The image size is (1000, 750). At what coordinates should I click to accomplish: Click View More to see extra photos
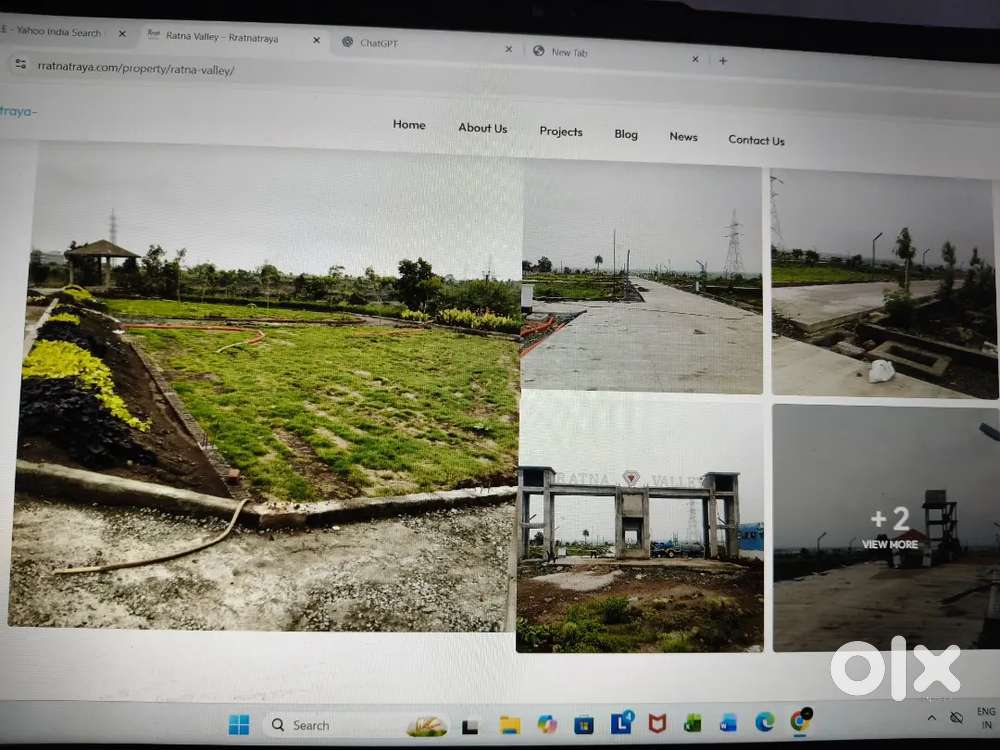tap(889, 528)
